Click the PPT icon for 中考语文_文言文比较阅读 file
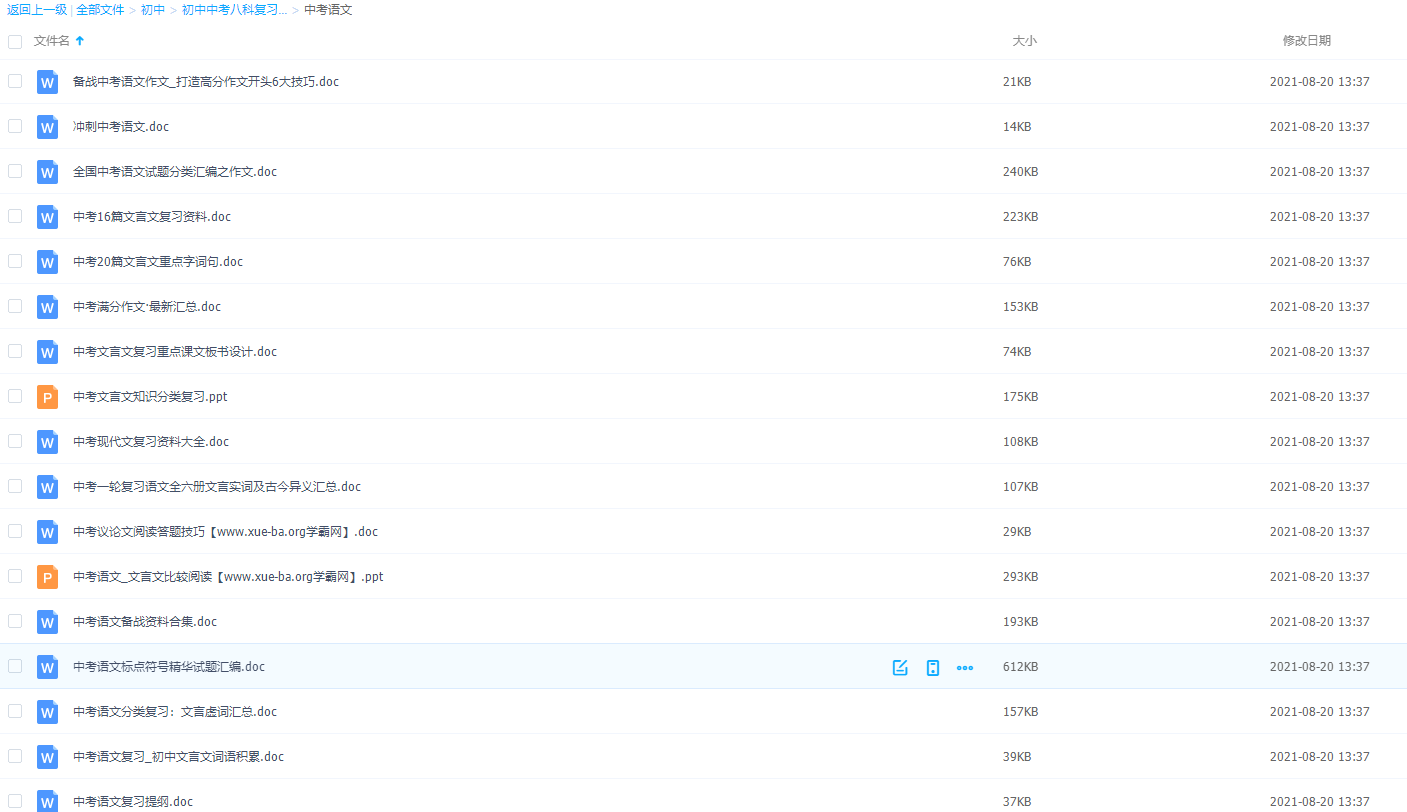 pos(47,577)
